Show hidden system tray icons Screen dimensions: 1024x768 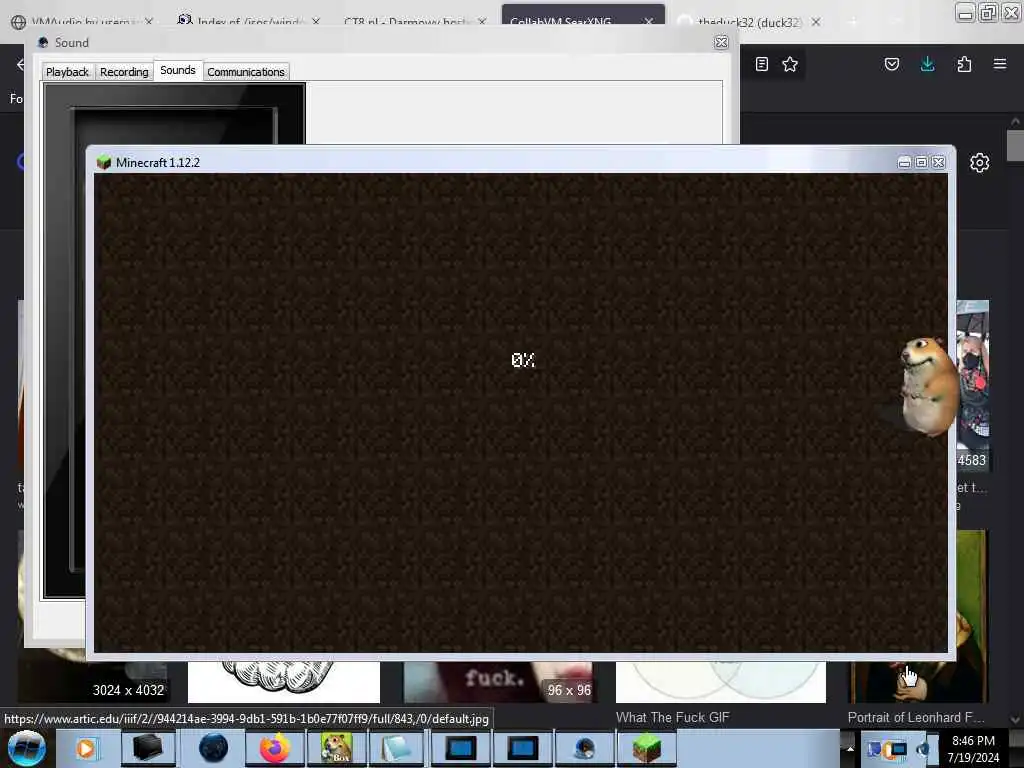pyautogui.click(x=850, y=748)
